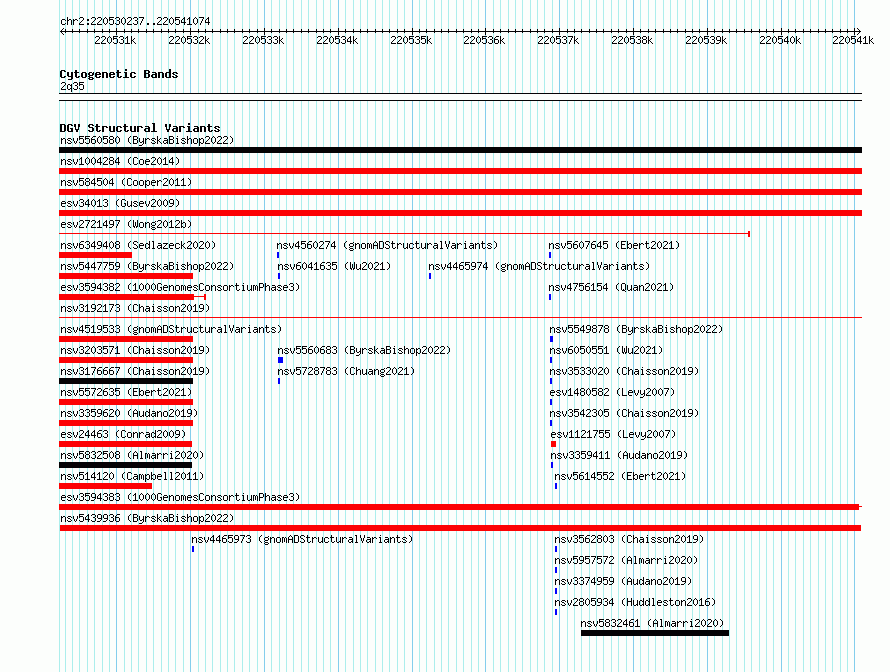
Task: Select nsv5439936 (ByrskaBishop2022) label
Action: (147, 518)
